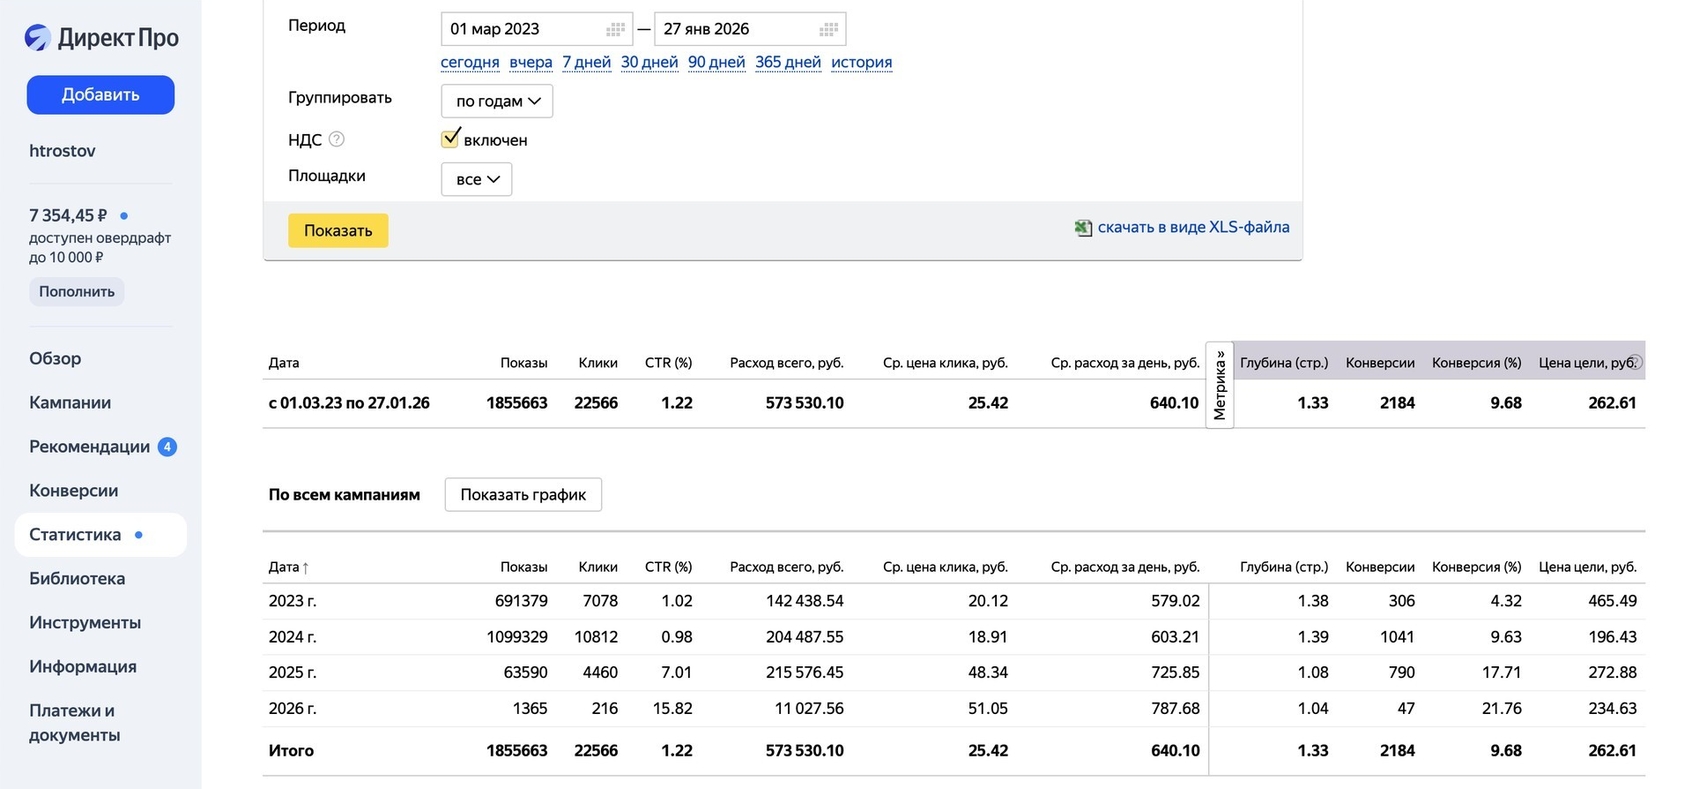
Task: Collapse the Метрика column panel tab
Action: [1219, 385]
